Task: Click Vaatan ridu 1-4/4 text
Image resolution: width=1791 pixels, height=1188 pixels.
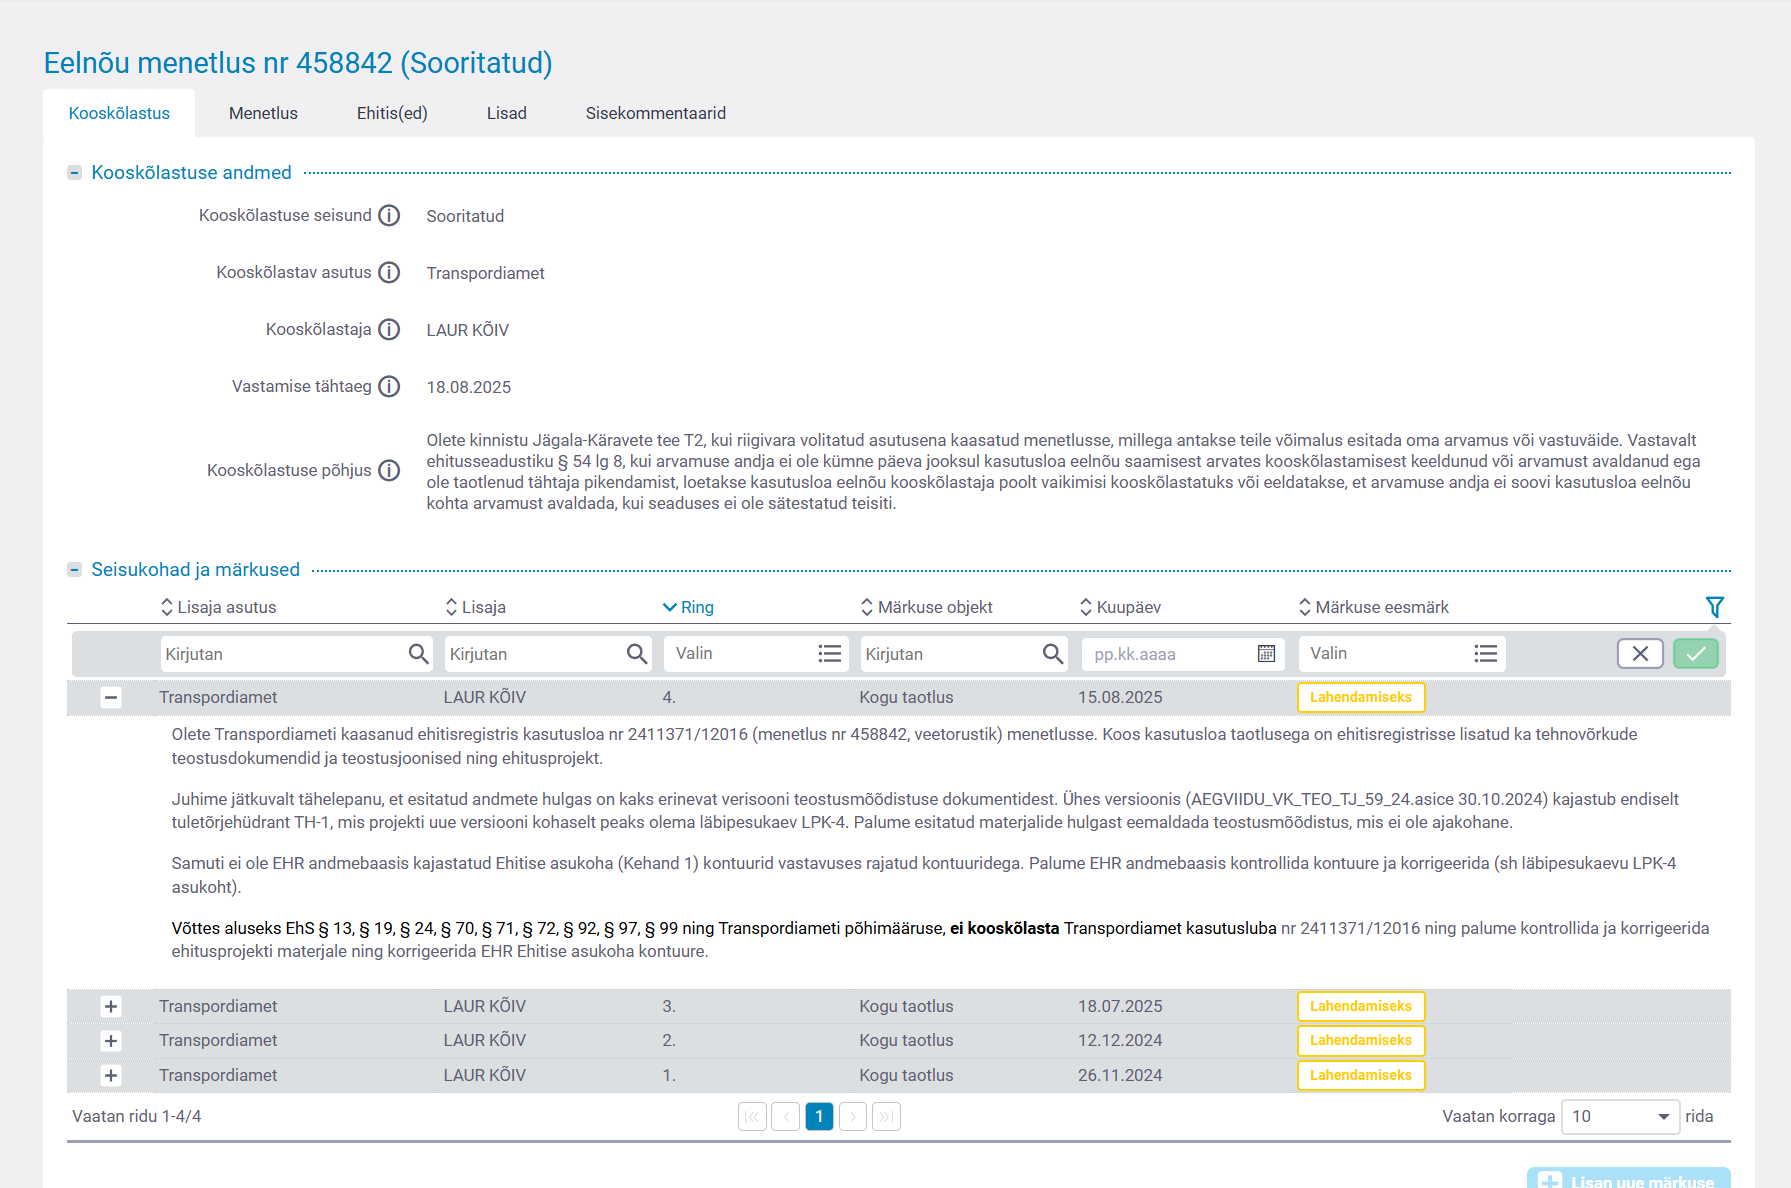Action: (137, 1117)
